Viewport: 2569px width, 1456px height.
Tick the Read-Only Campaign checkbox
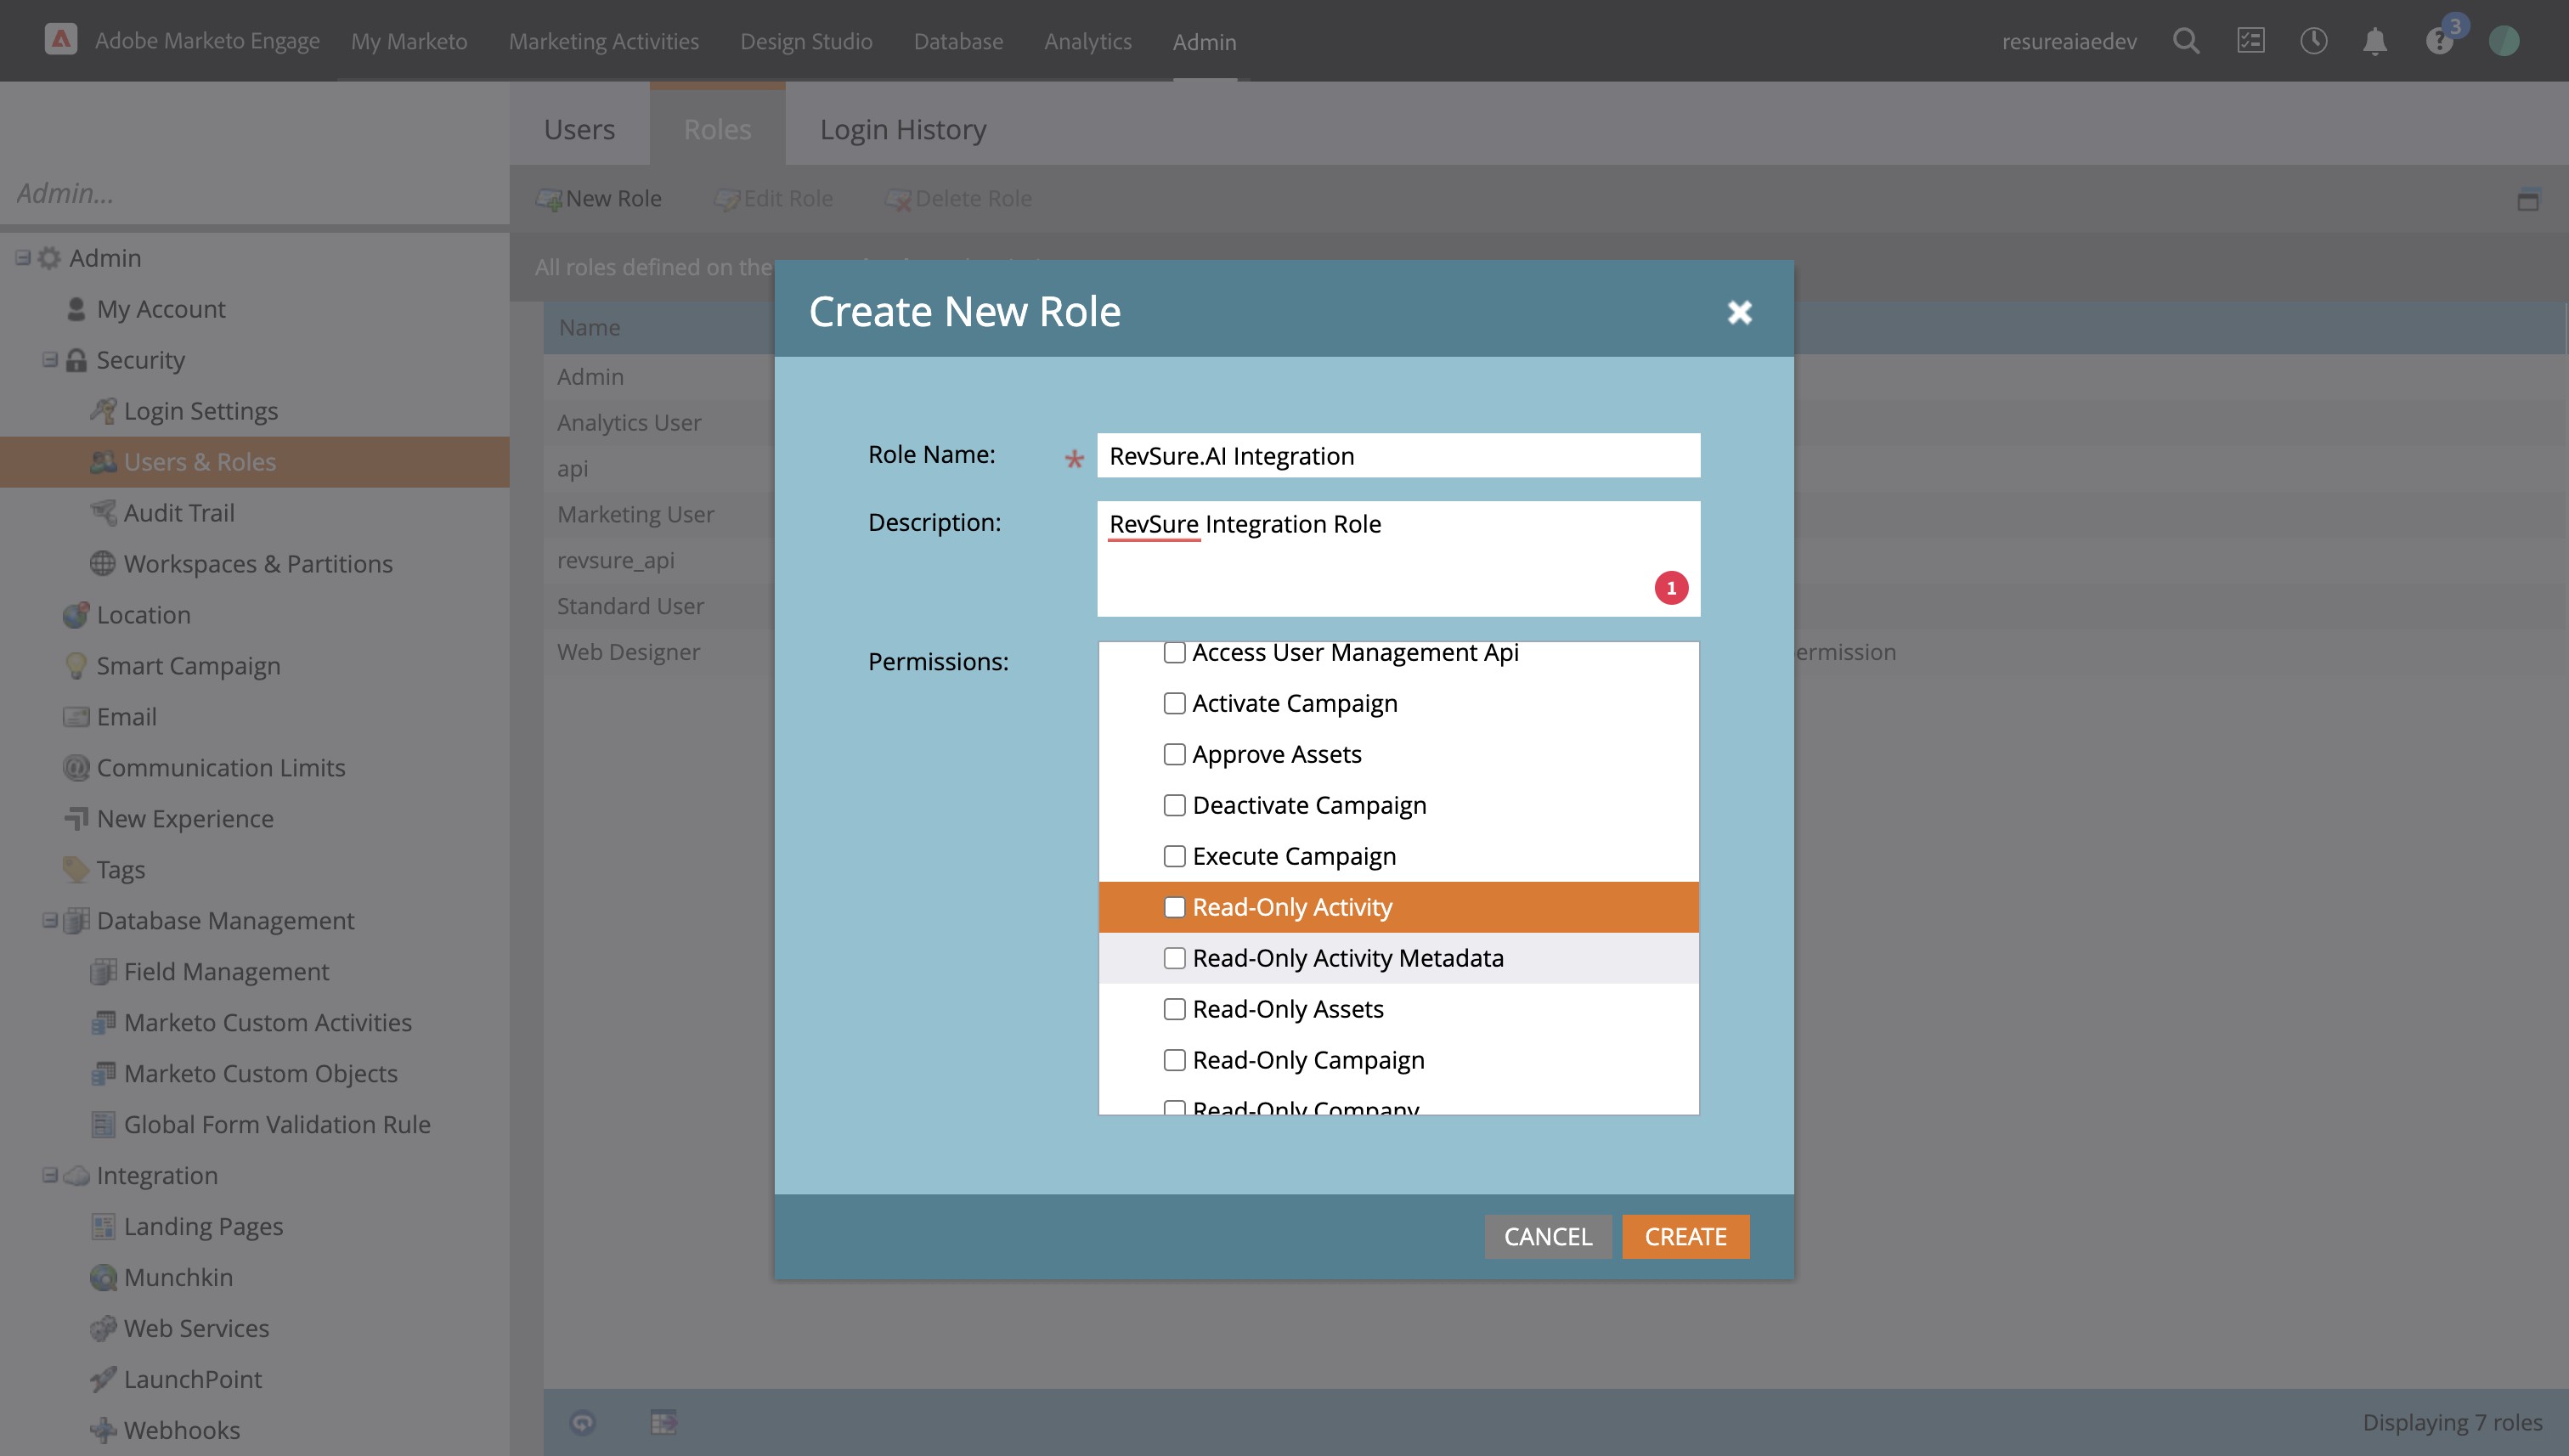tap(1175, 1060)
